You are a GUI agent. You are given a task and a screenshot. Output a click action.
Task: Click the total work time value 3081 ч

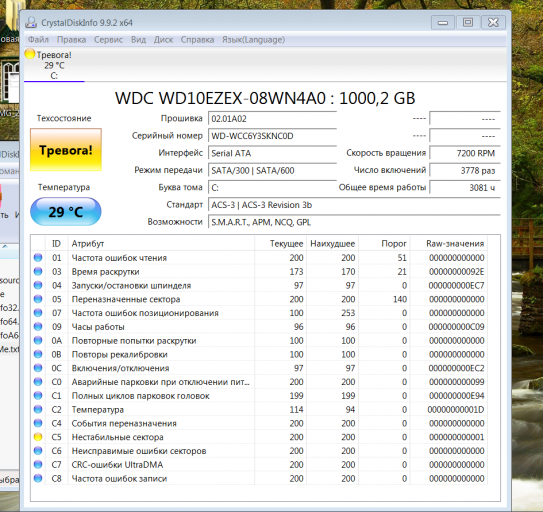pos(465,188)
